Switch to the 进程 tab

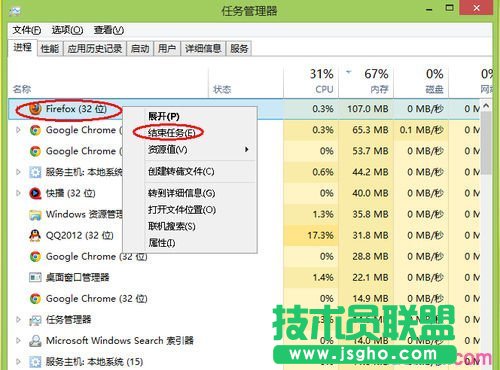(22, 48)
